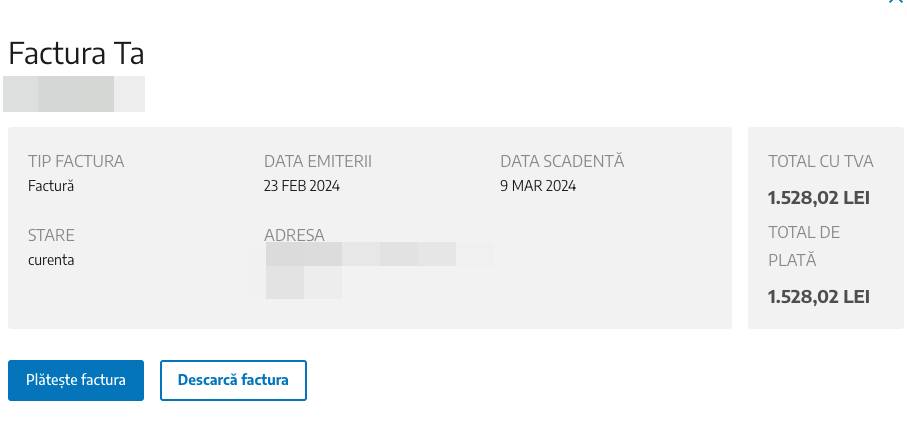
Task: Click the ADRESA label
Action: point(294,235)
